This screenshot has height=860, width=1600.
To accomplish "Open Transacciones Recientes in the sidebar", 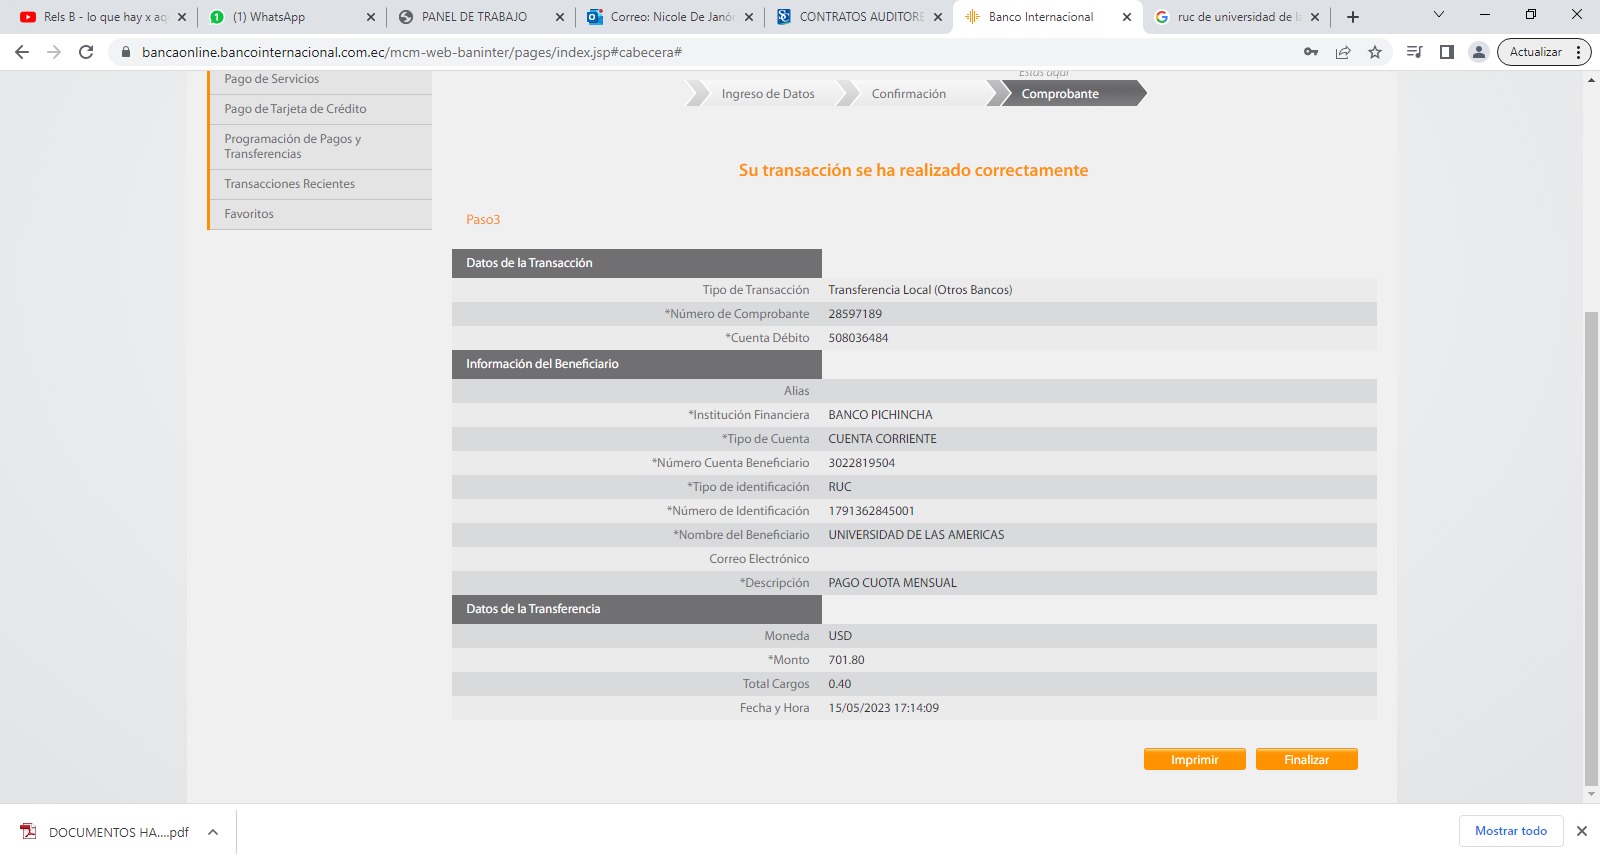I will coord(289,184).
